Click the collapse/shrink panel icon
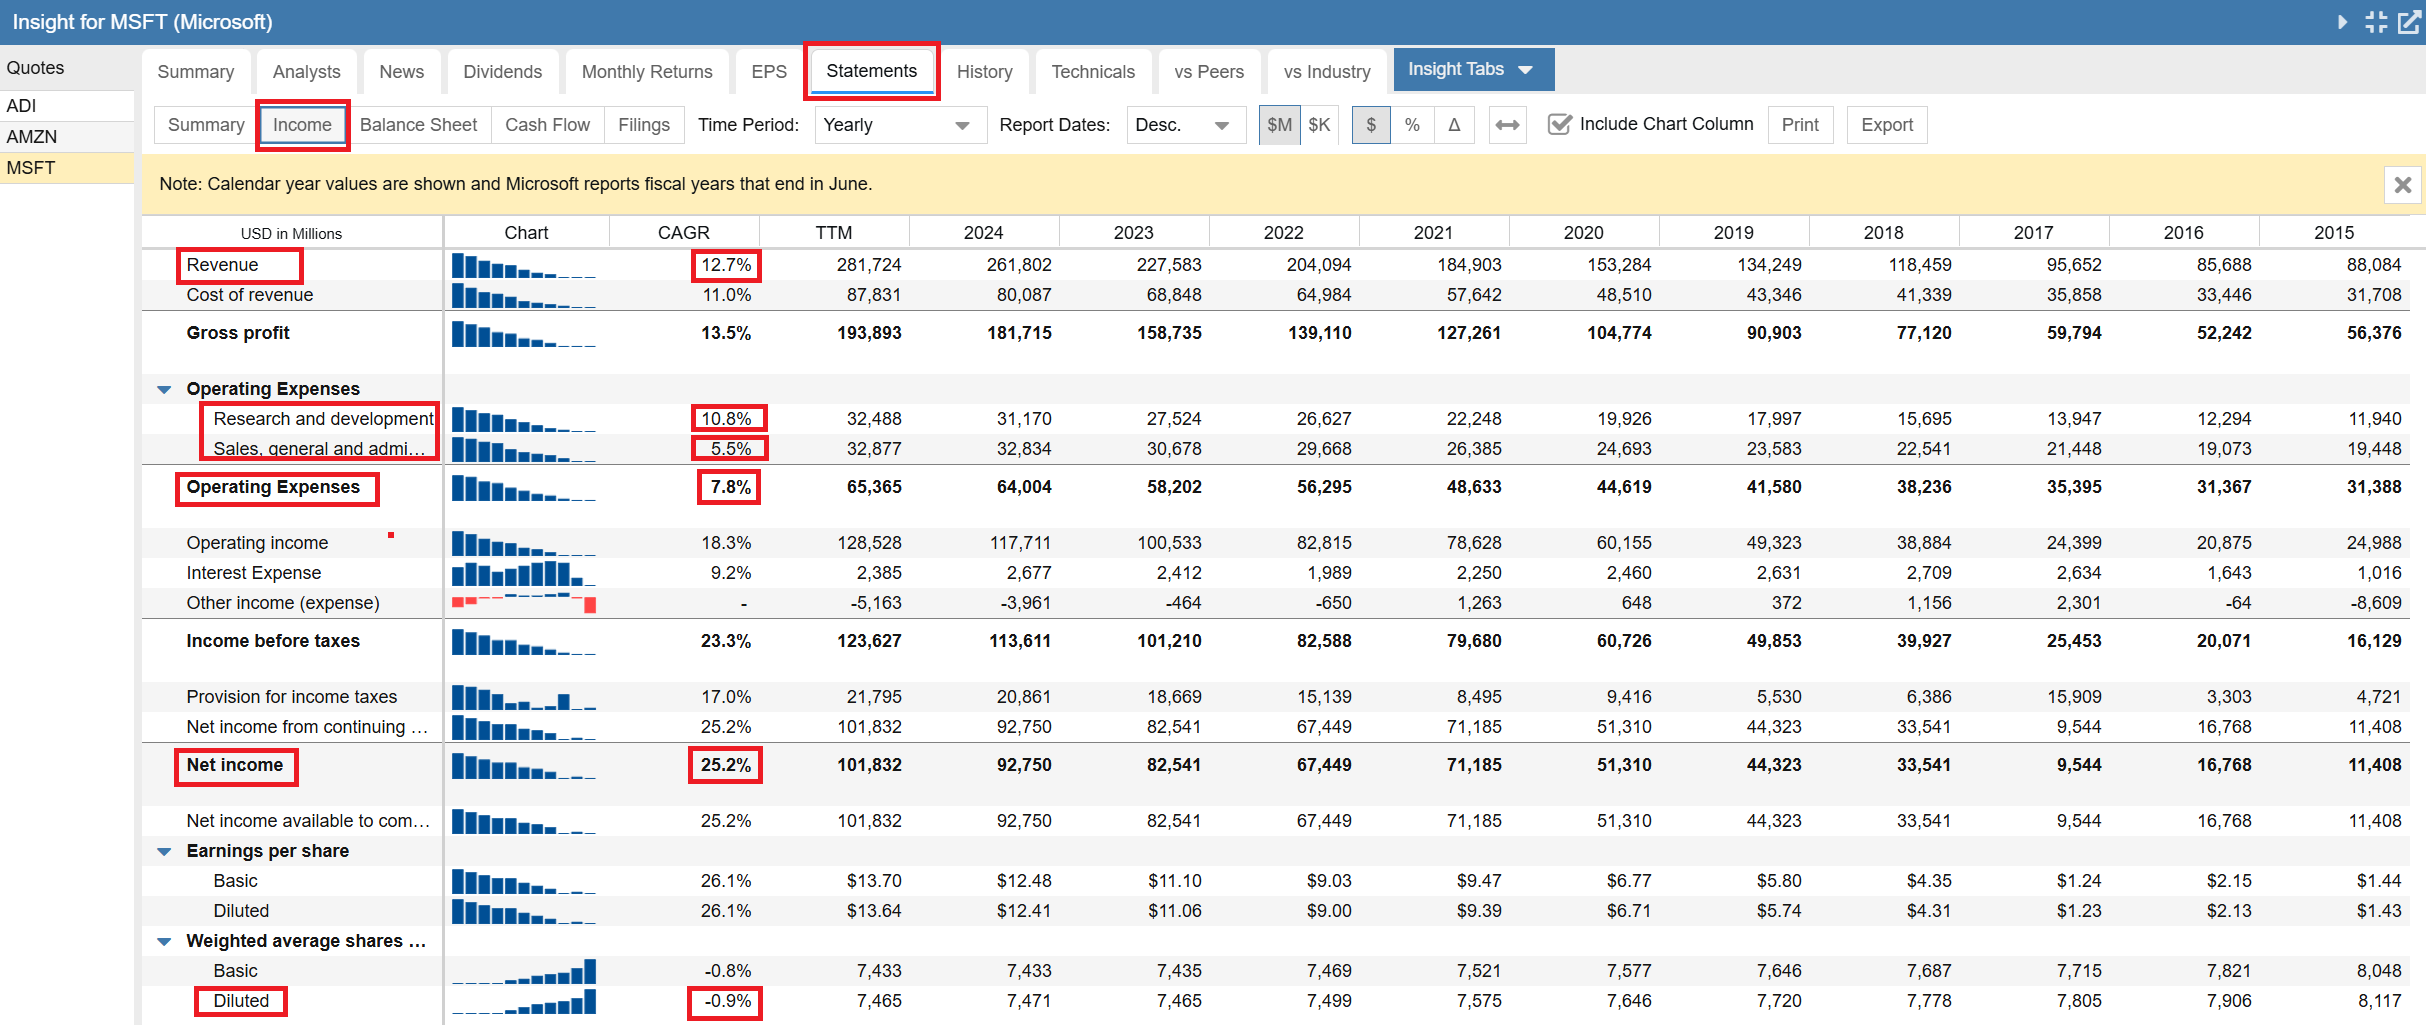The height and width of the screenshot is (1025, 2426). 2376,22
